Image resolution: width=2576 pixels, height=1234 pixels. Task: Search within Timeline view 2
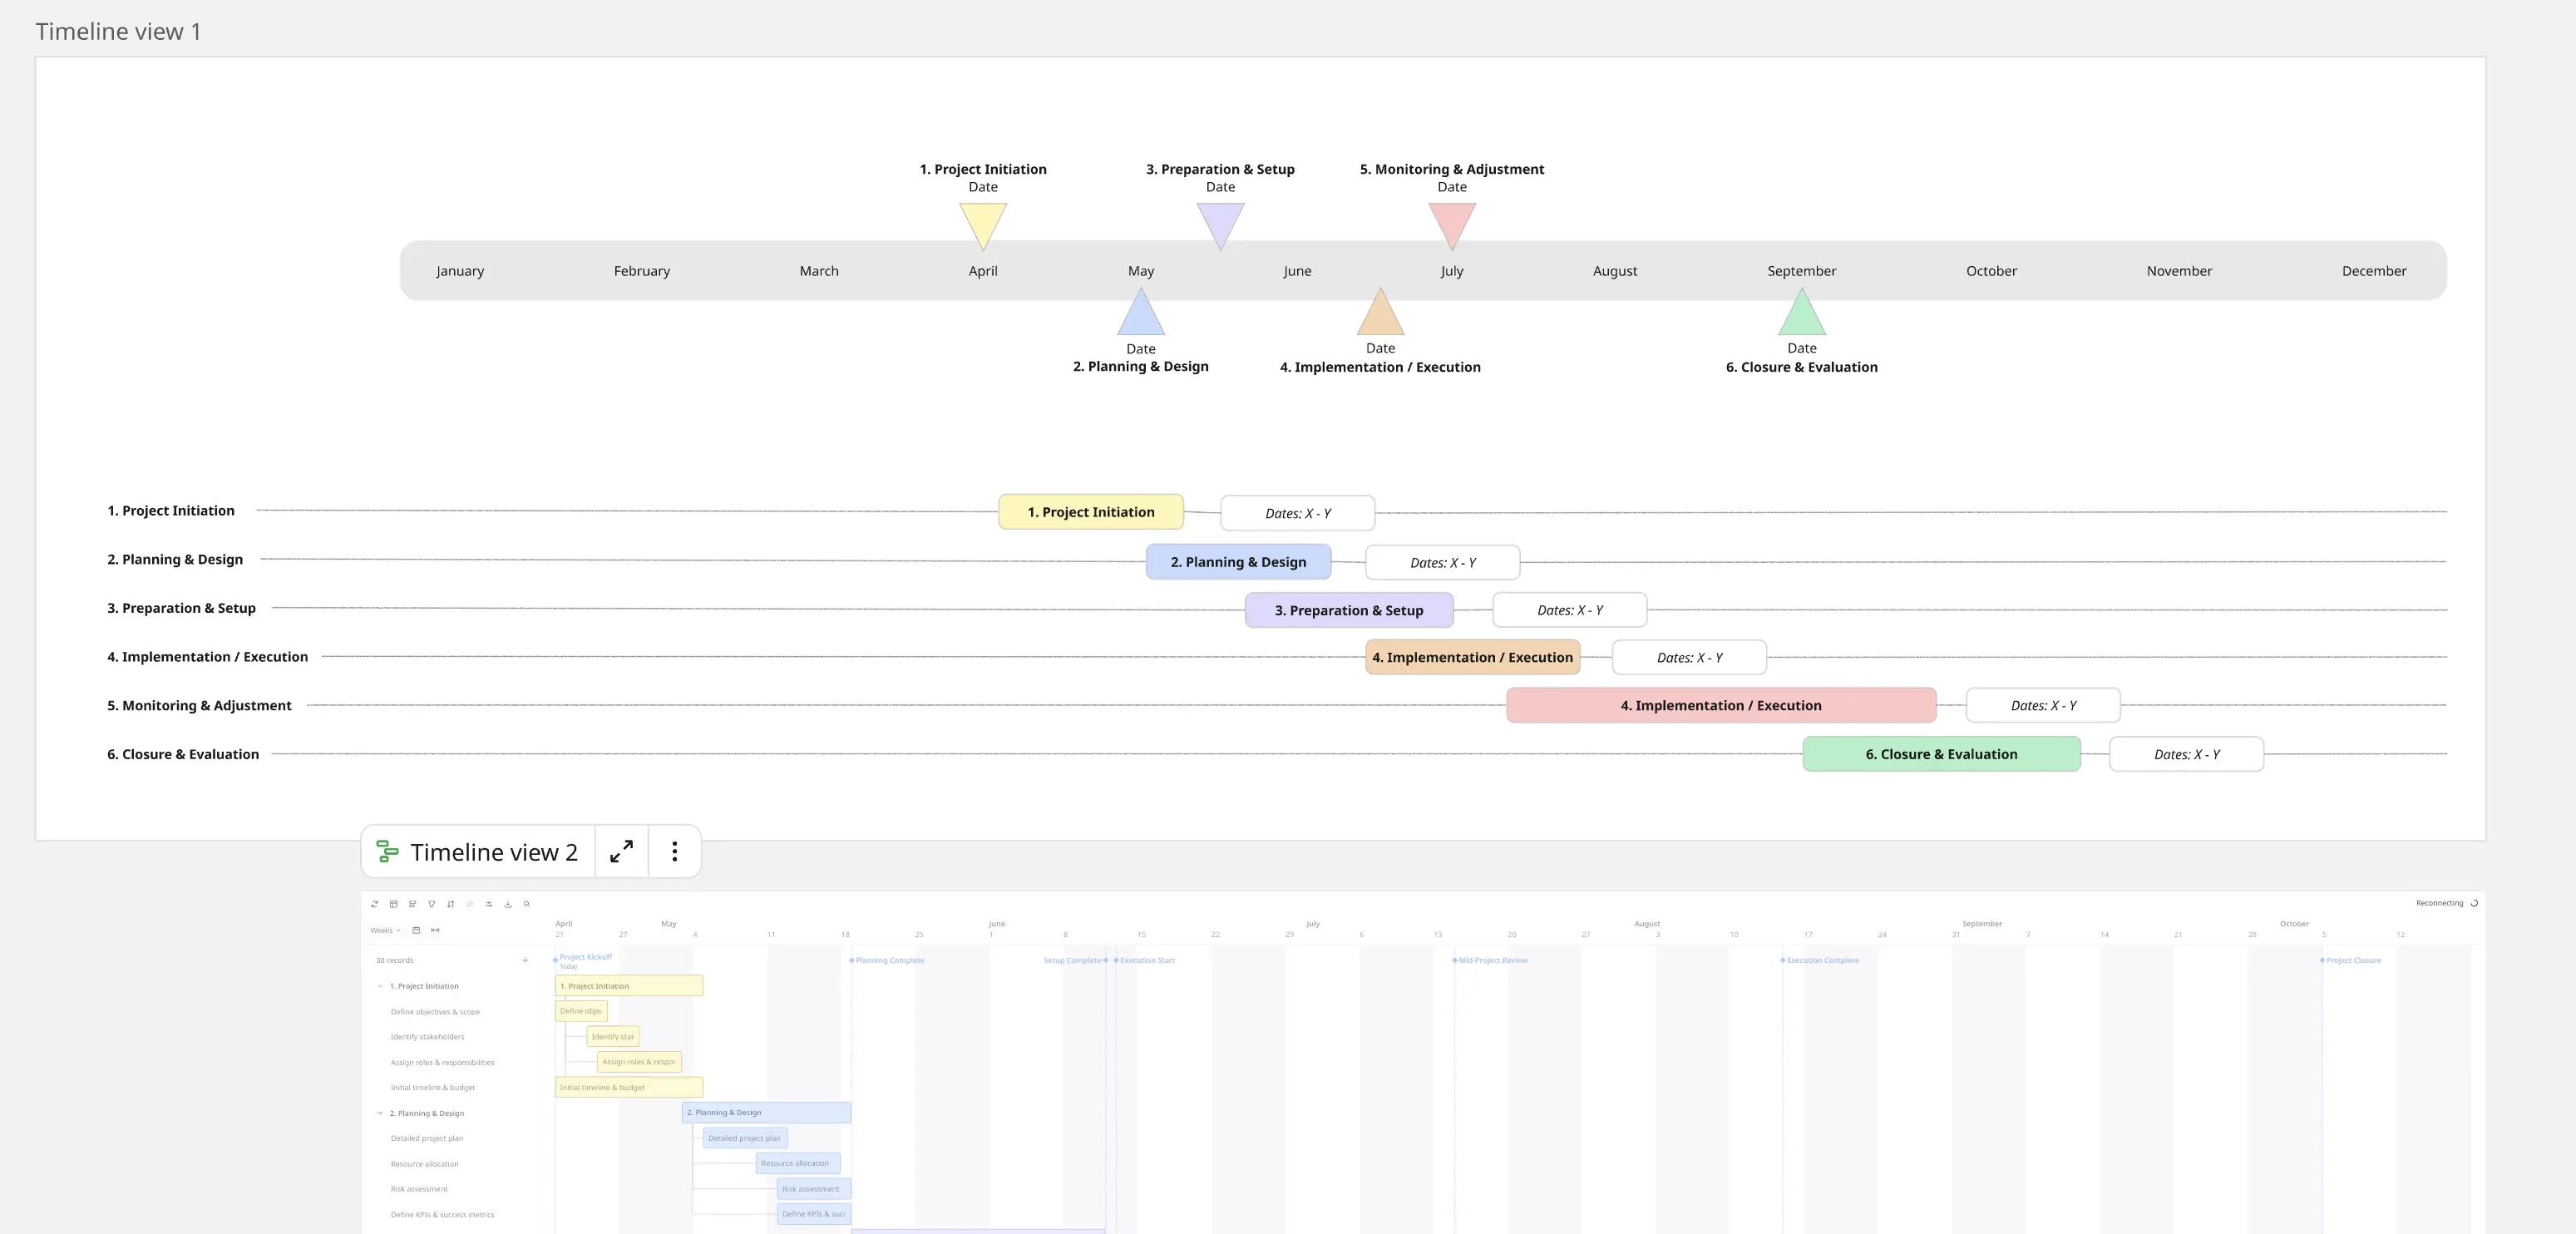(x=527, y=904)
